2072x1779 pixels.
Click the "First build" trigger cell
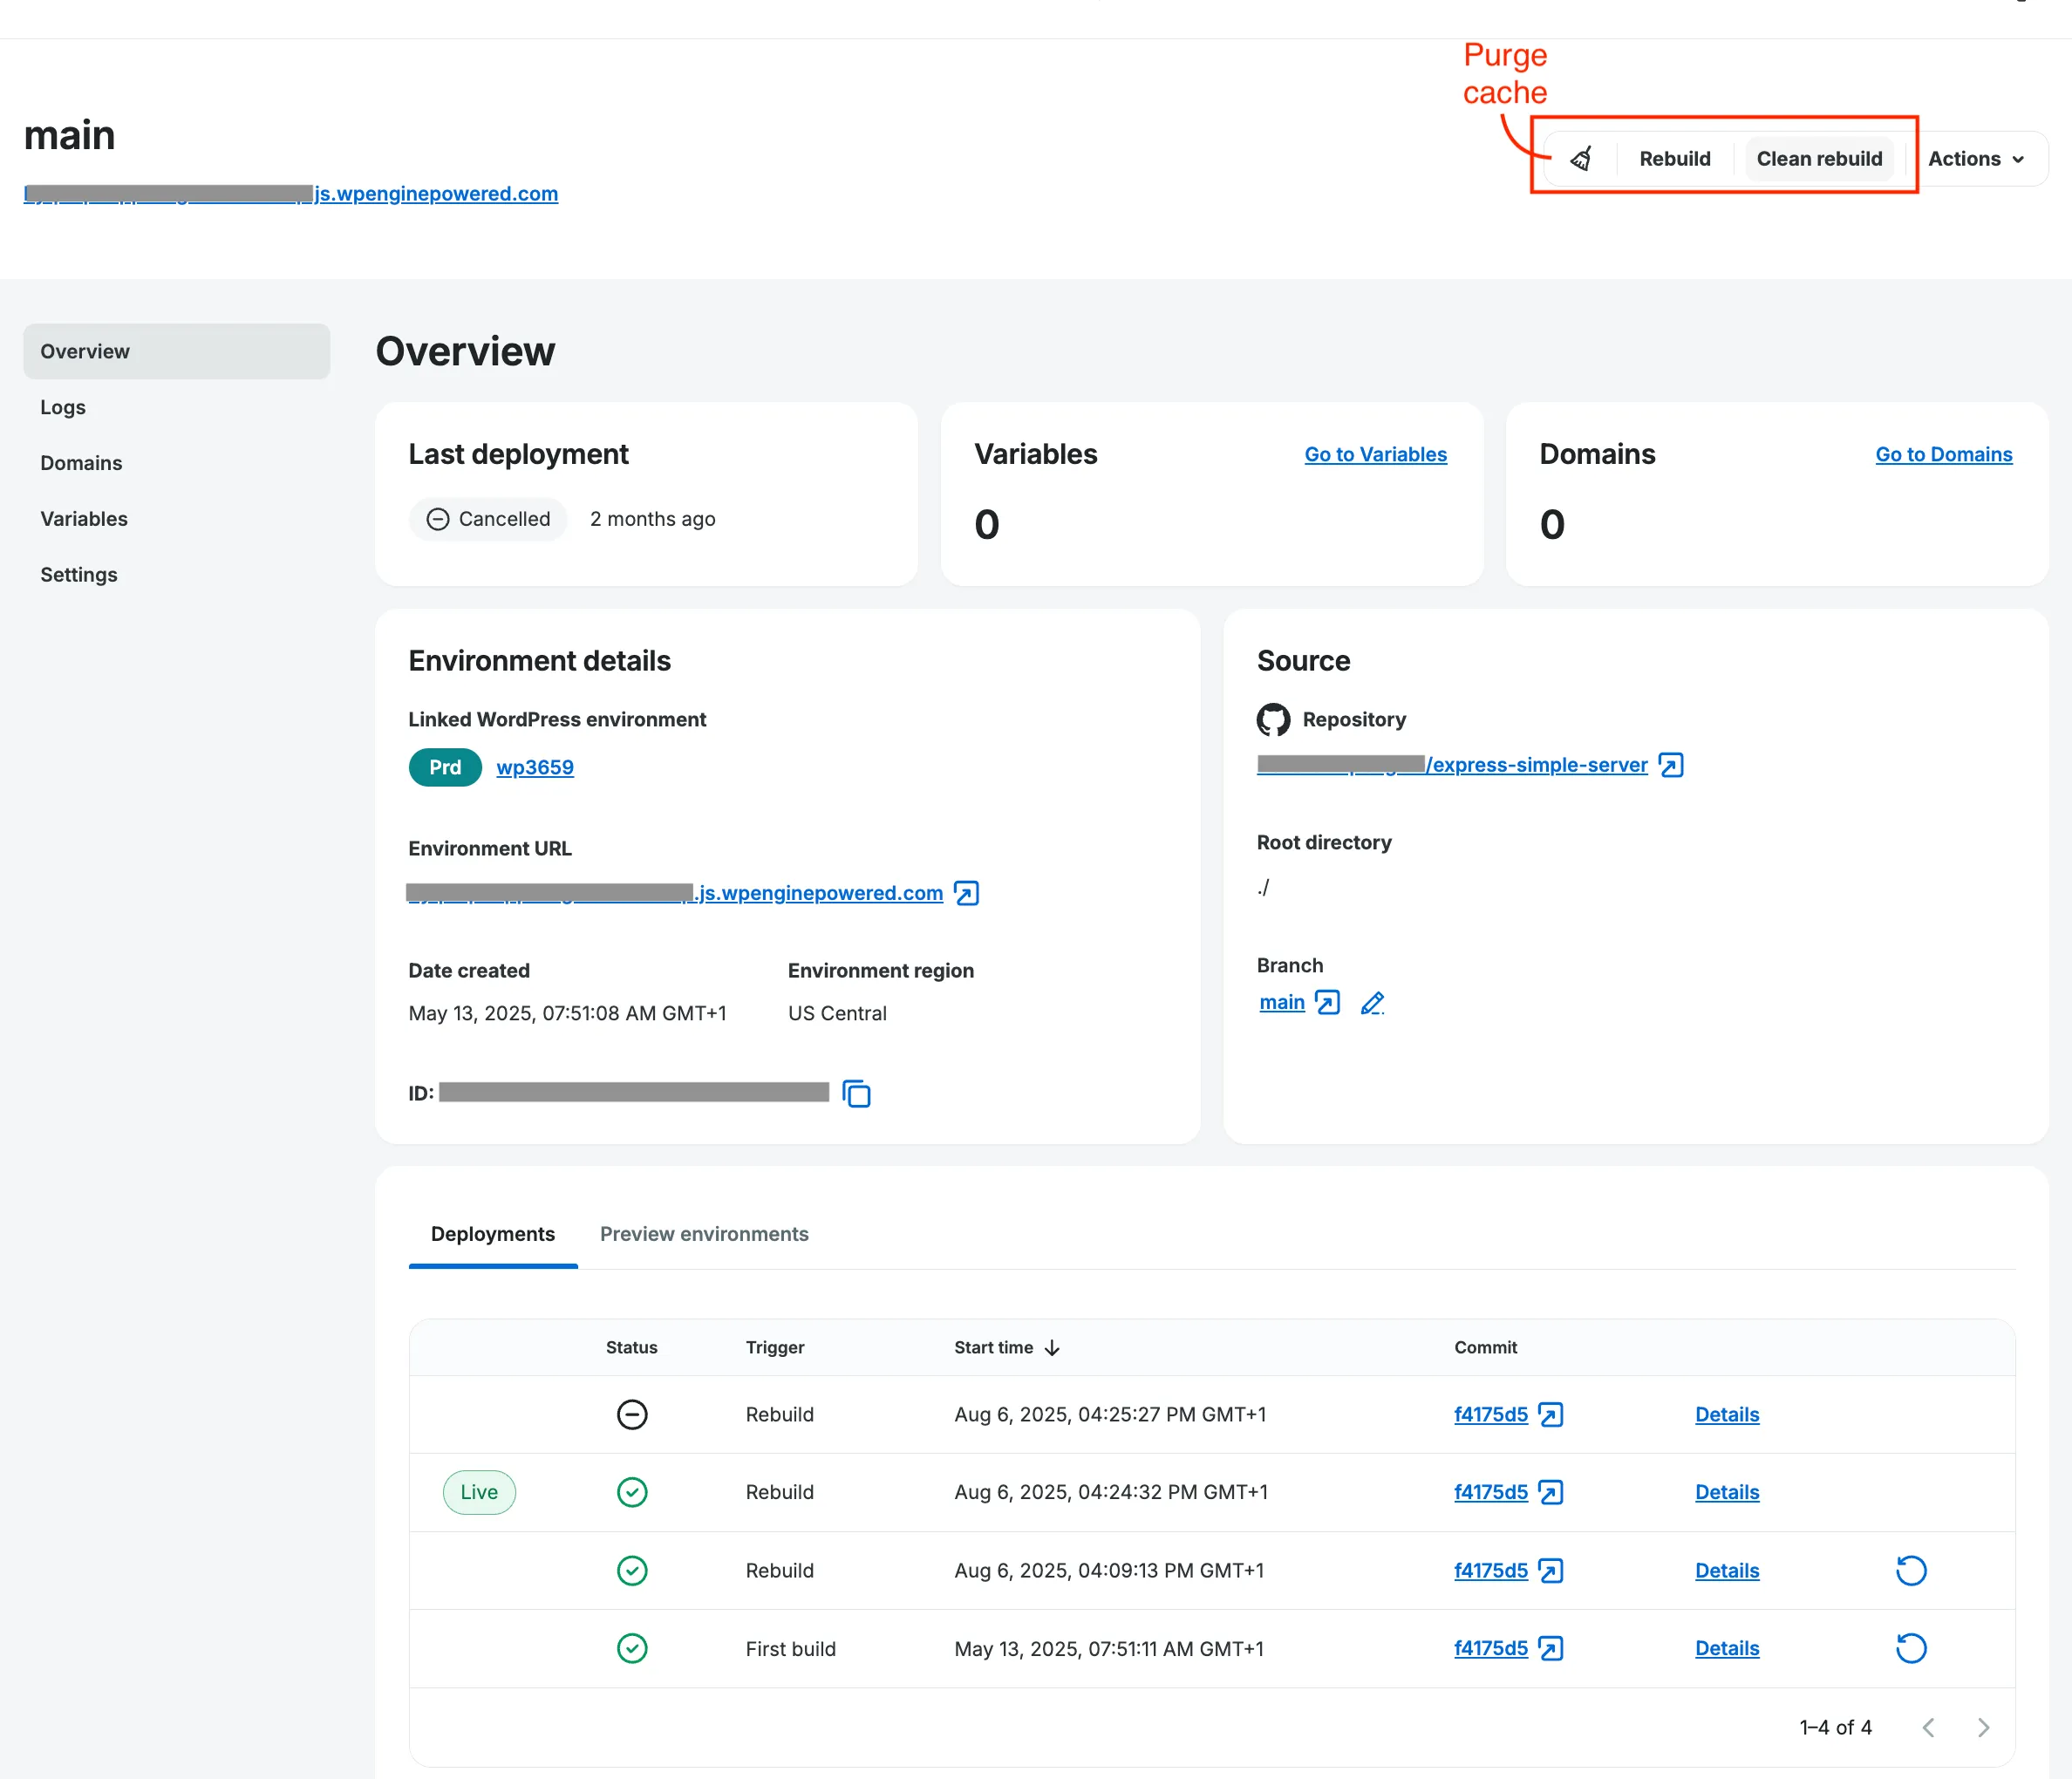(x=790, y=1648)
